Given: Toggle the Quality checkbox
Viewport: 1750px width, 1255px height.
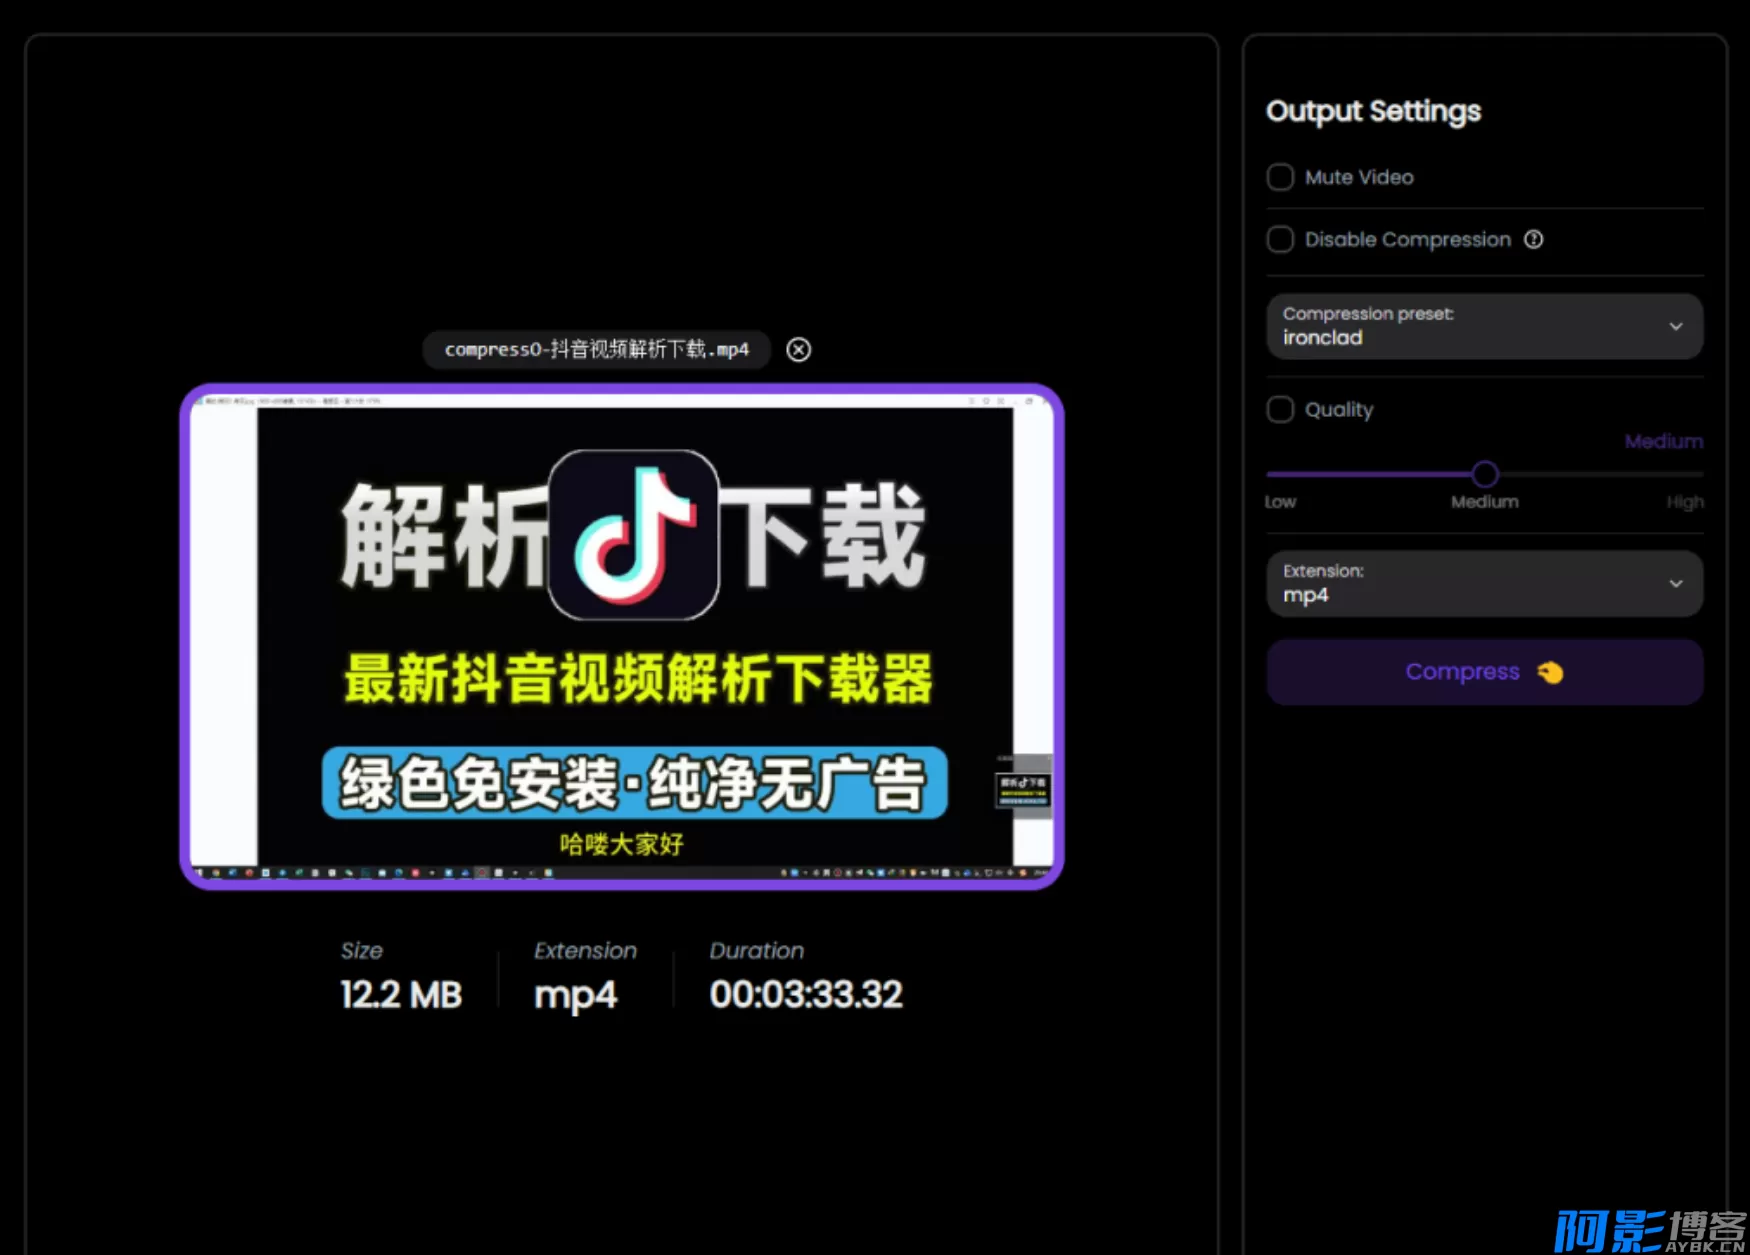Looking at the screenshot, I should pos(1280,410).
